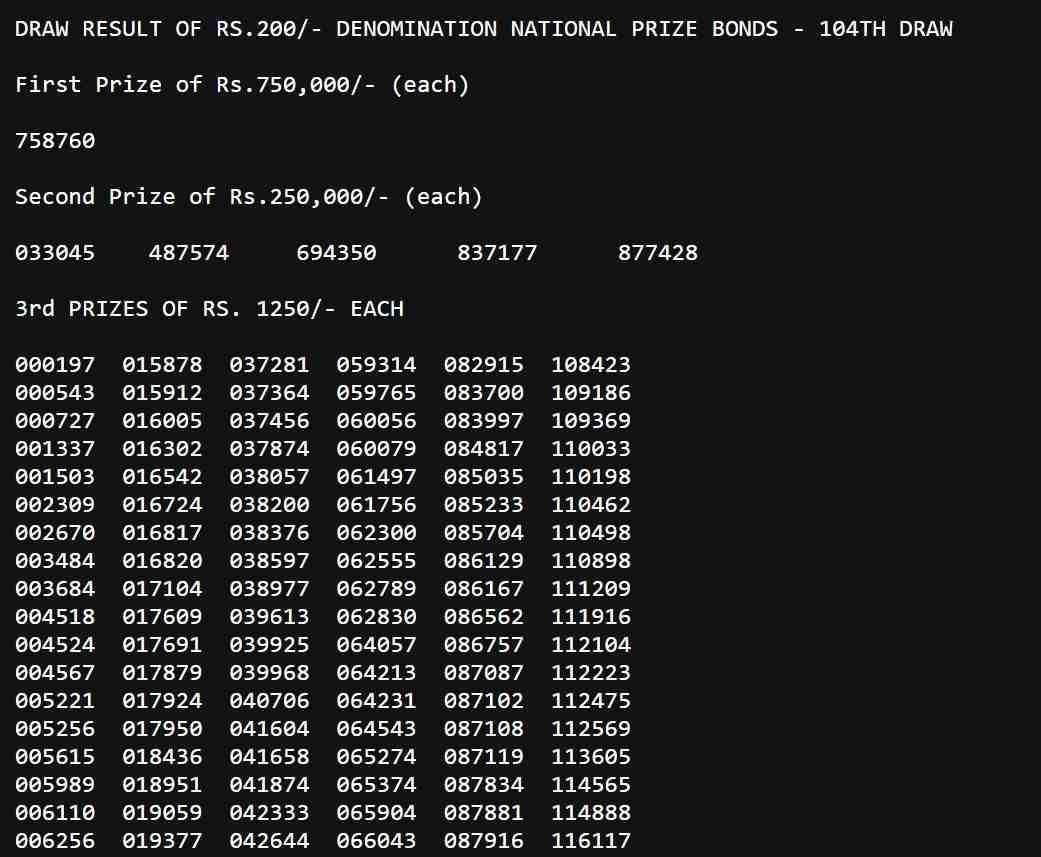The image size is (1041, 857).
Task: Select second prize number 033045
Action: (x=54, y=253)
